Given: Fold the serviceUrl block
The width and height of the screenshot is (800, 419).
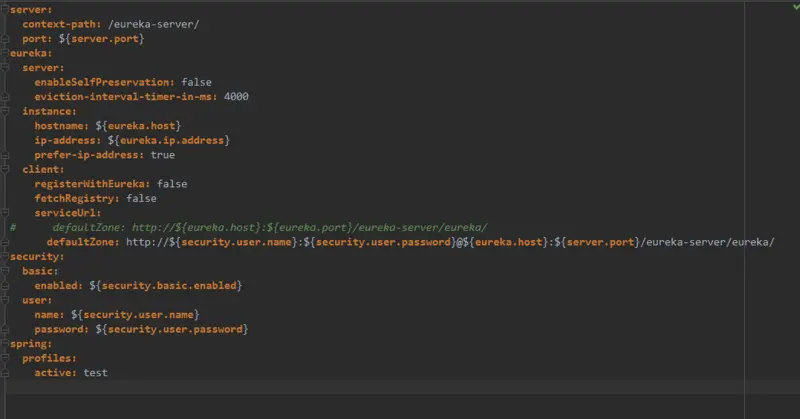Looking at the screenshot, I should 5,212.
